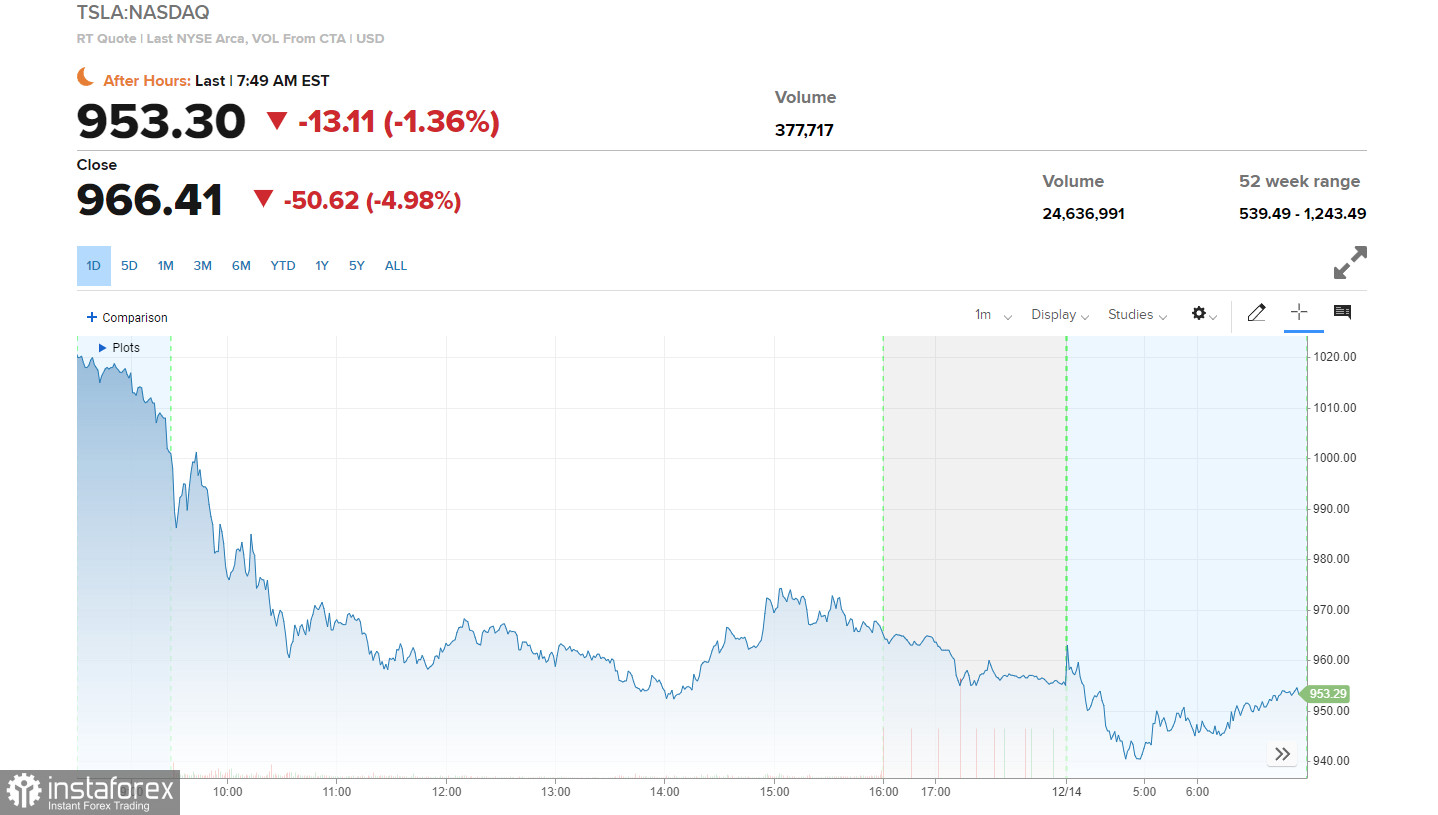
Task: Toggle the crosshair tool icon
Action: (x=1299, y=312)
